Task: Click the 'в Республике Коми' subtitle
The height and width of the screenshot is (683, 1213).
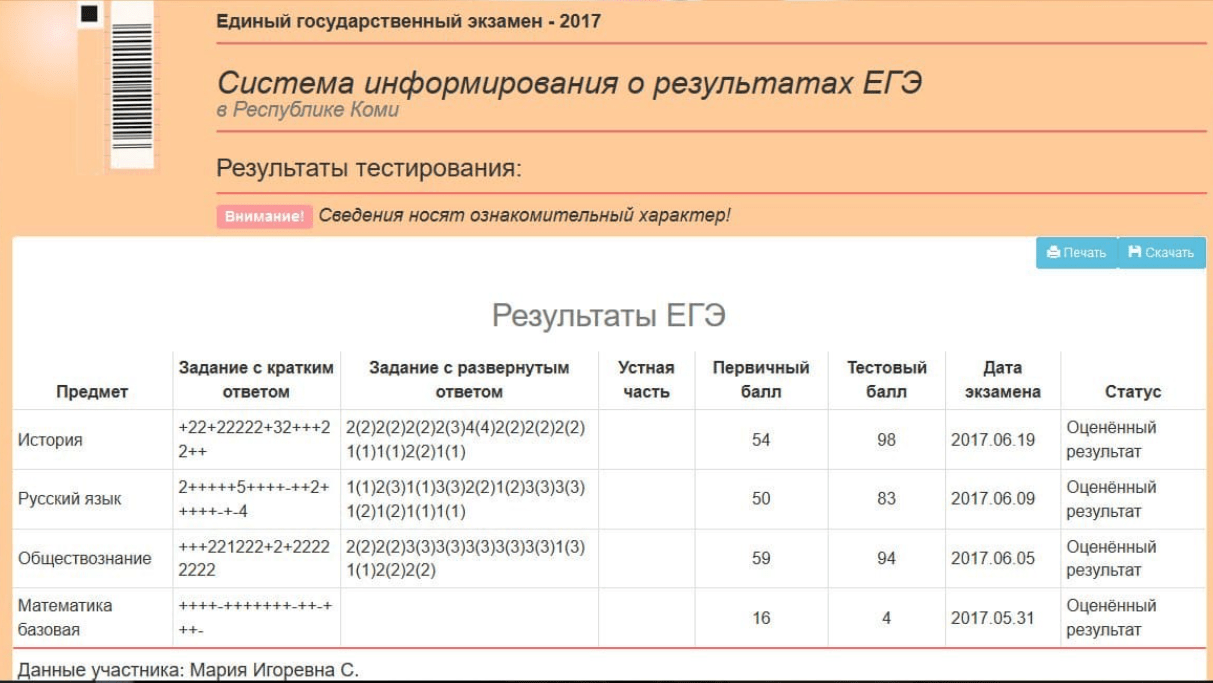Action: pyautogui.click(x=308, y=110)
